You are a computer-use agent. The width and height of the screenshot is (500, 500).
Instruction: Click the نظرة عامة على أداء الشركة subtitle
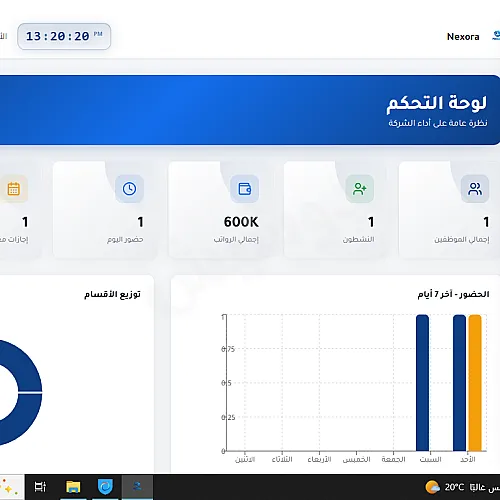coord(438,123)
